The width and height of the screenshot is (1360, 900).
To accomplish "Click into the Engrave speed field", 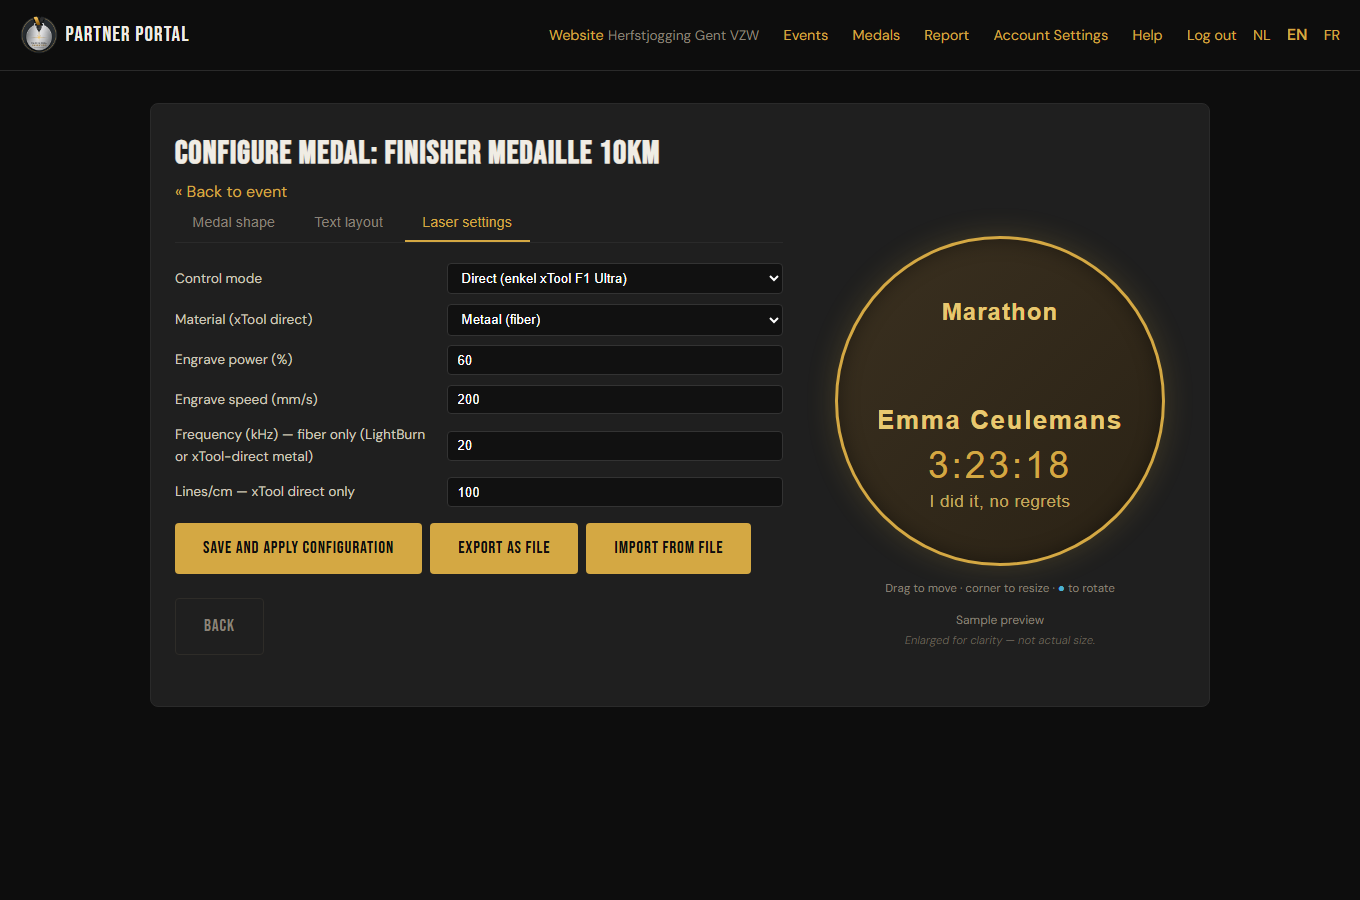I will point(614,400).
